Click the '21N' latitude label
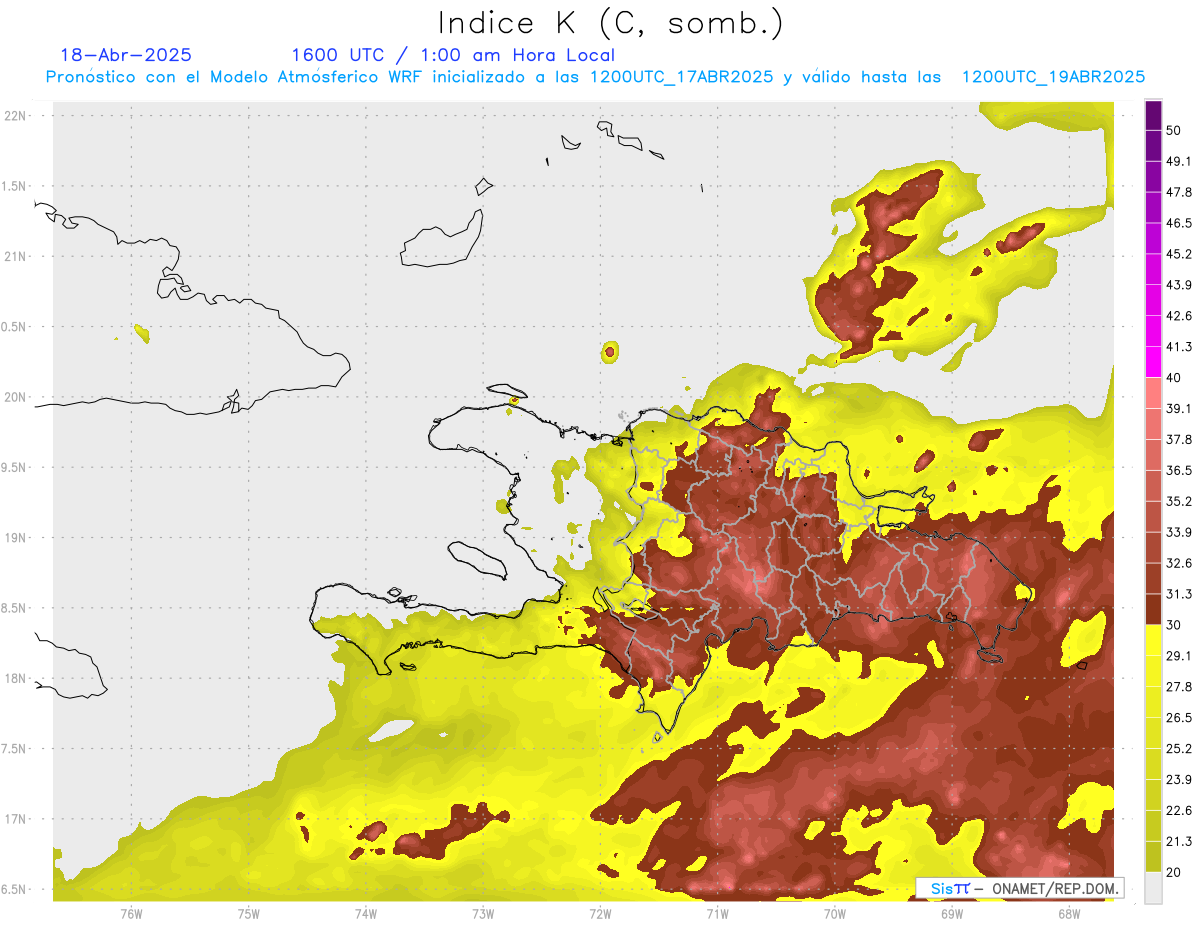The image size is (1200, 927). [16, 256]
